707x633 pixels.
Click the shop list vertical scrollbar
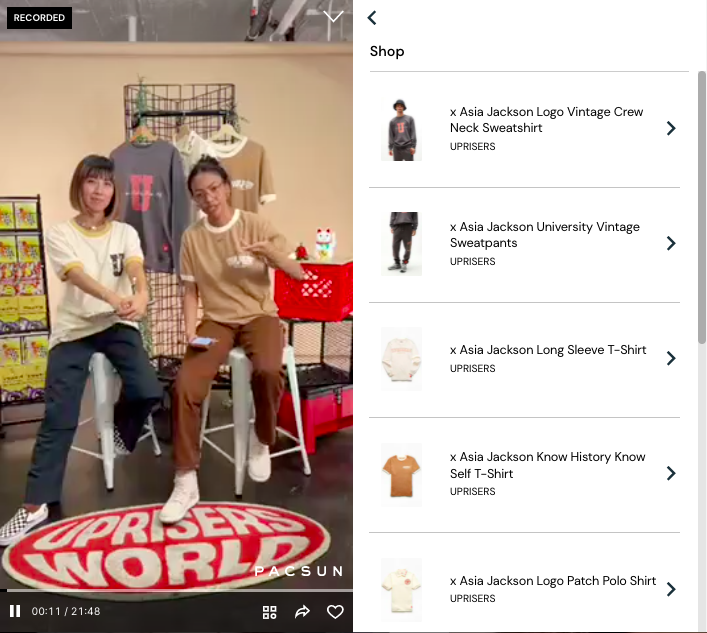pyautogui.click(x=702, y=207)
